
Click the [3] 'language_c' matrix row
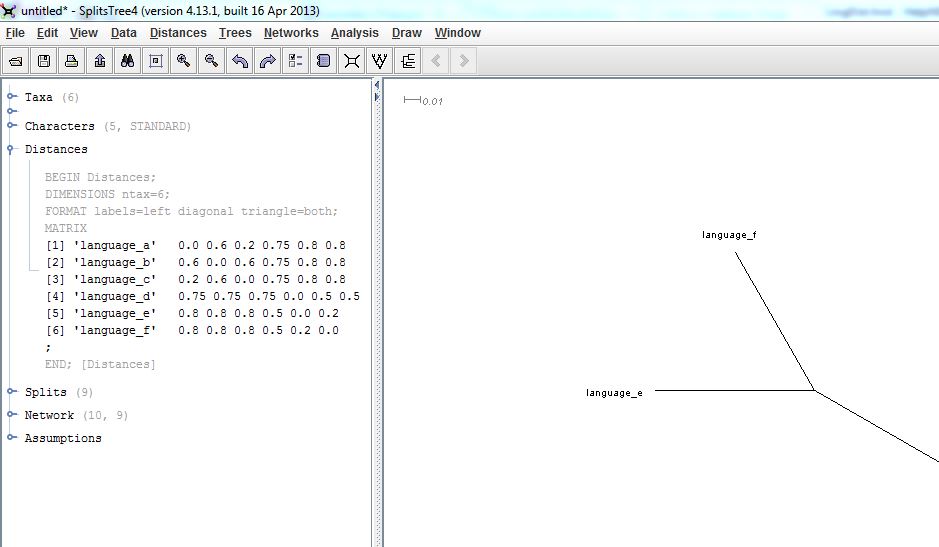click(196, 279)
